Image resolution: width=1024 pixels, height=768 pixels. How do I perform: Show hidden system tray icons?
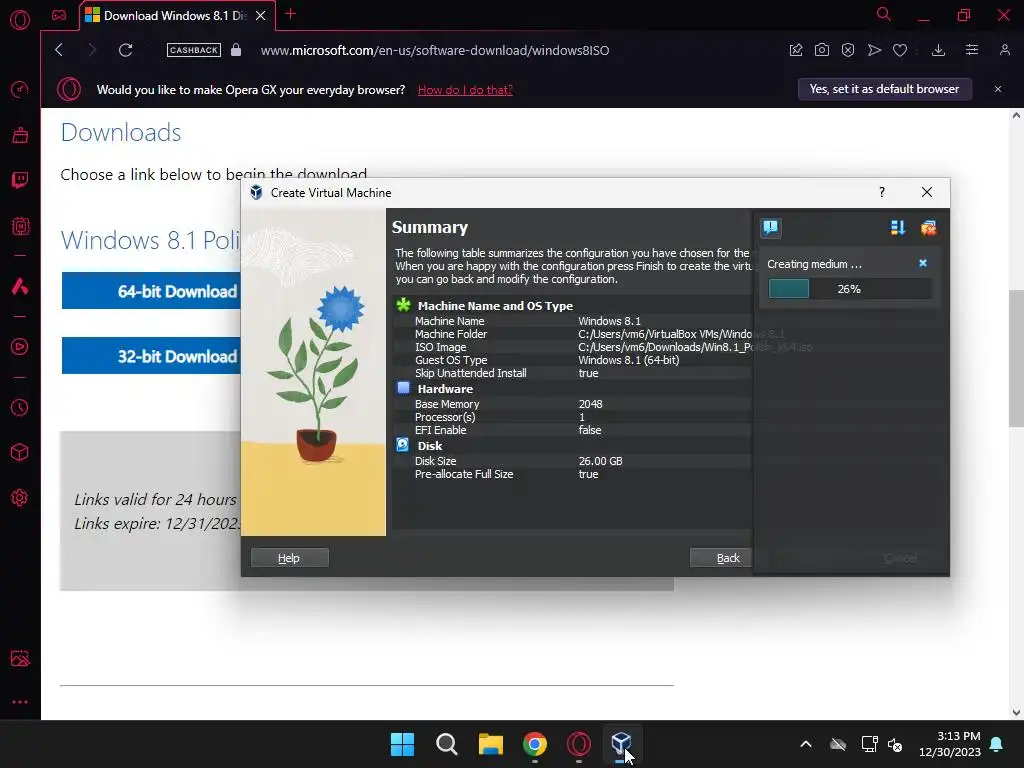tap(806, 744)
